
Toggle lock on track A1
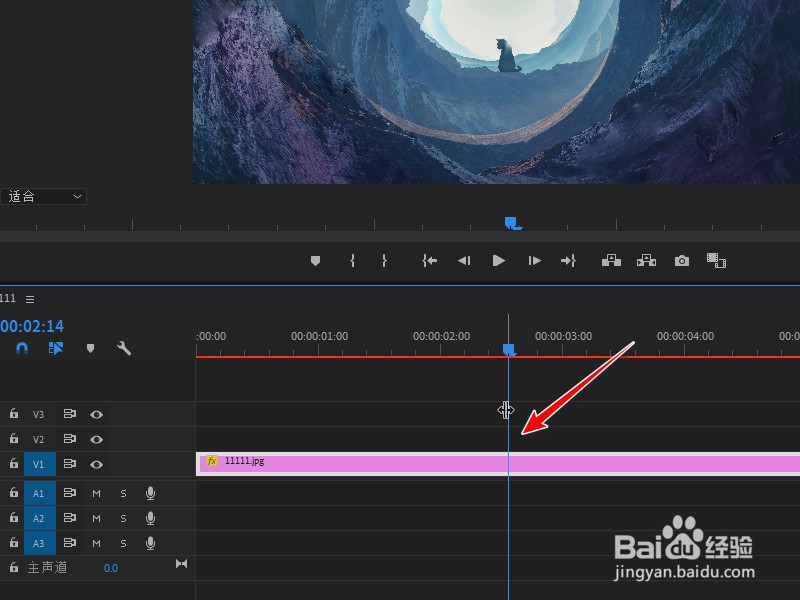coord(14,492)
